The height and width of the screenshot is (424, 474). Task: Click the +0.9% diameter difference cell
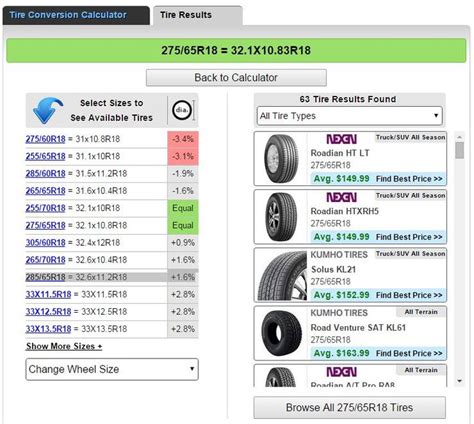(x=183, y=243)
